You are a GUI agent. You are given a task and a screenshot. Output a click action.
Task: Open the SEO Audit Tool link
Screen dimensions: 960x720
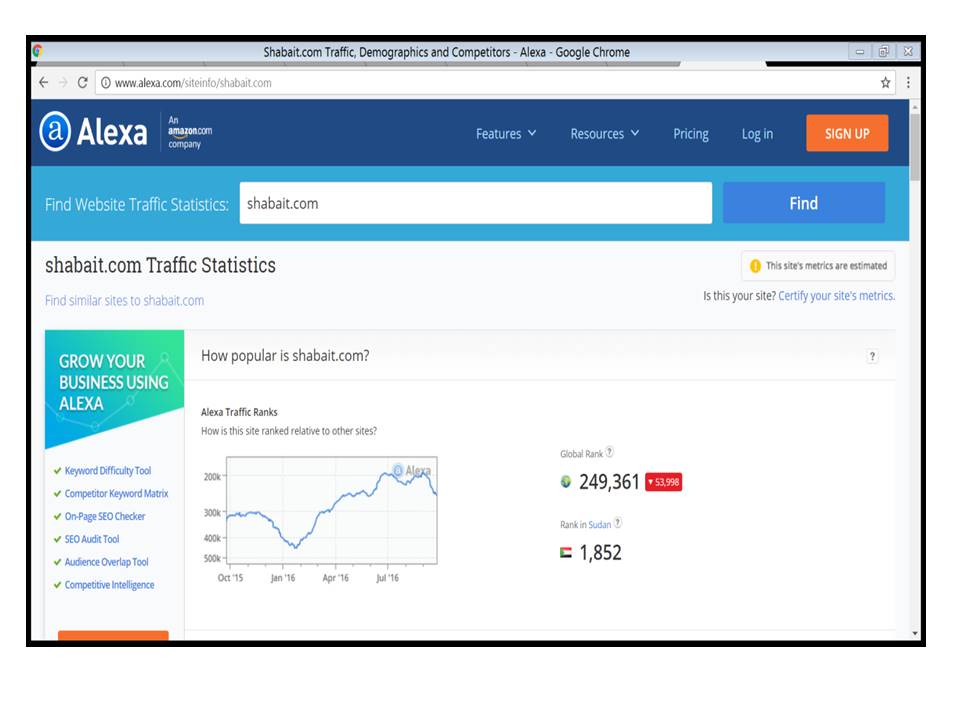tap(92, 539)
